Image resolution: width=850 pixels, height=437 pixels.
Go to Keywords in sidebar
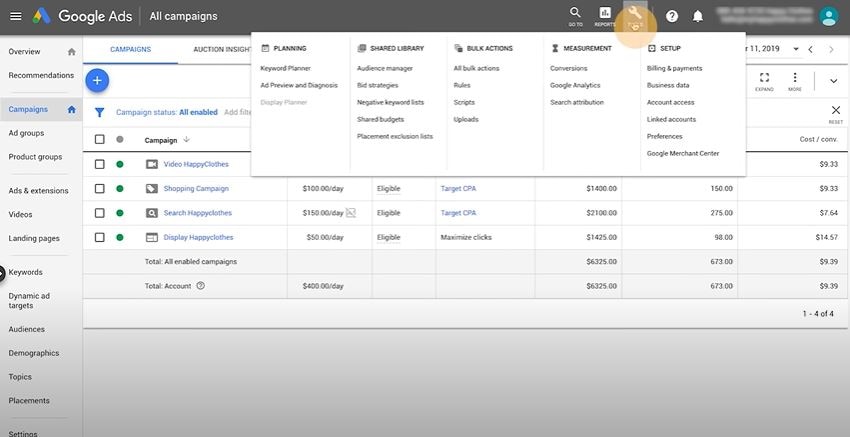point(25,272)
